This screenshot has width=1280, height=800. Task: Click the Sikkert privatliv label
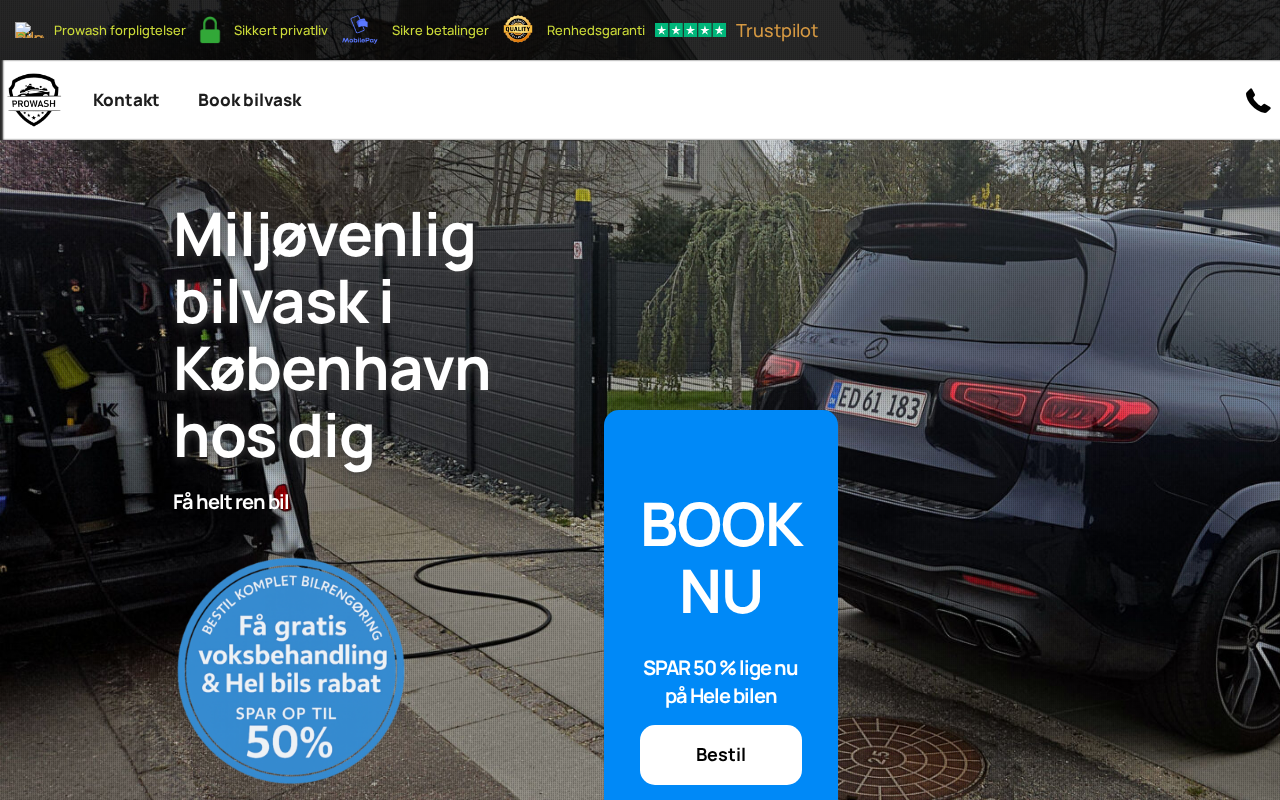281,30
